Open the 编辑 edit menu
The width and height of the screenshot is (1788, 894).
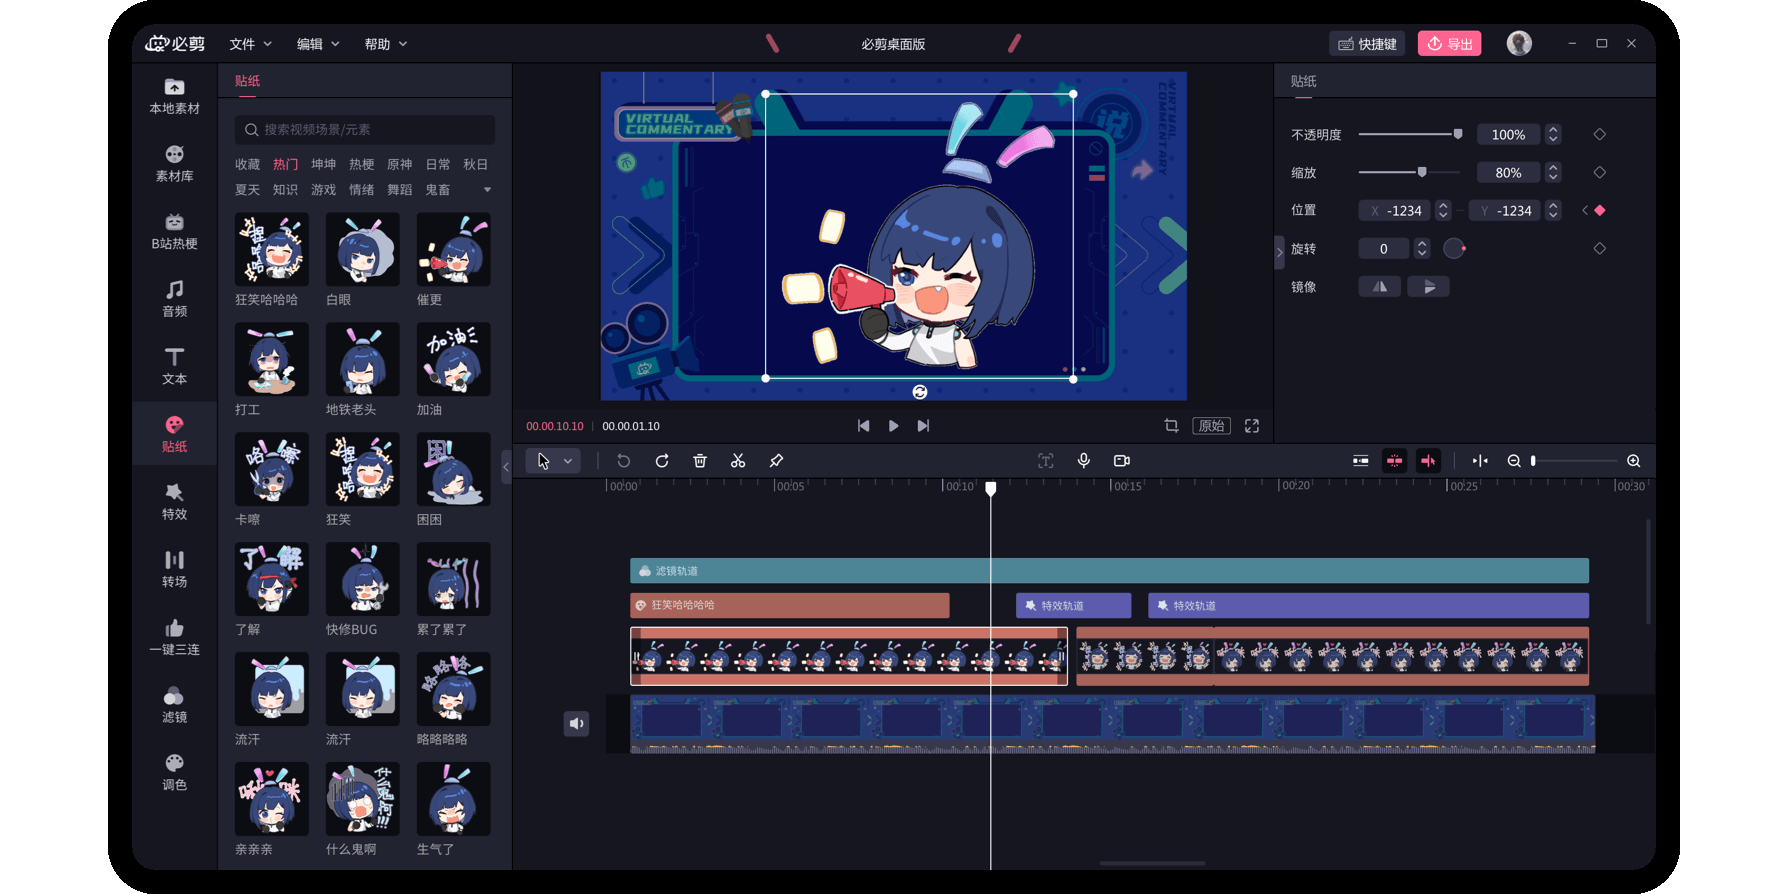(318, 44)
